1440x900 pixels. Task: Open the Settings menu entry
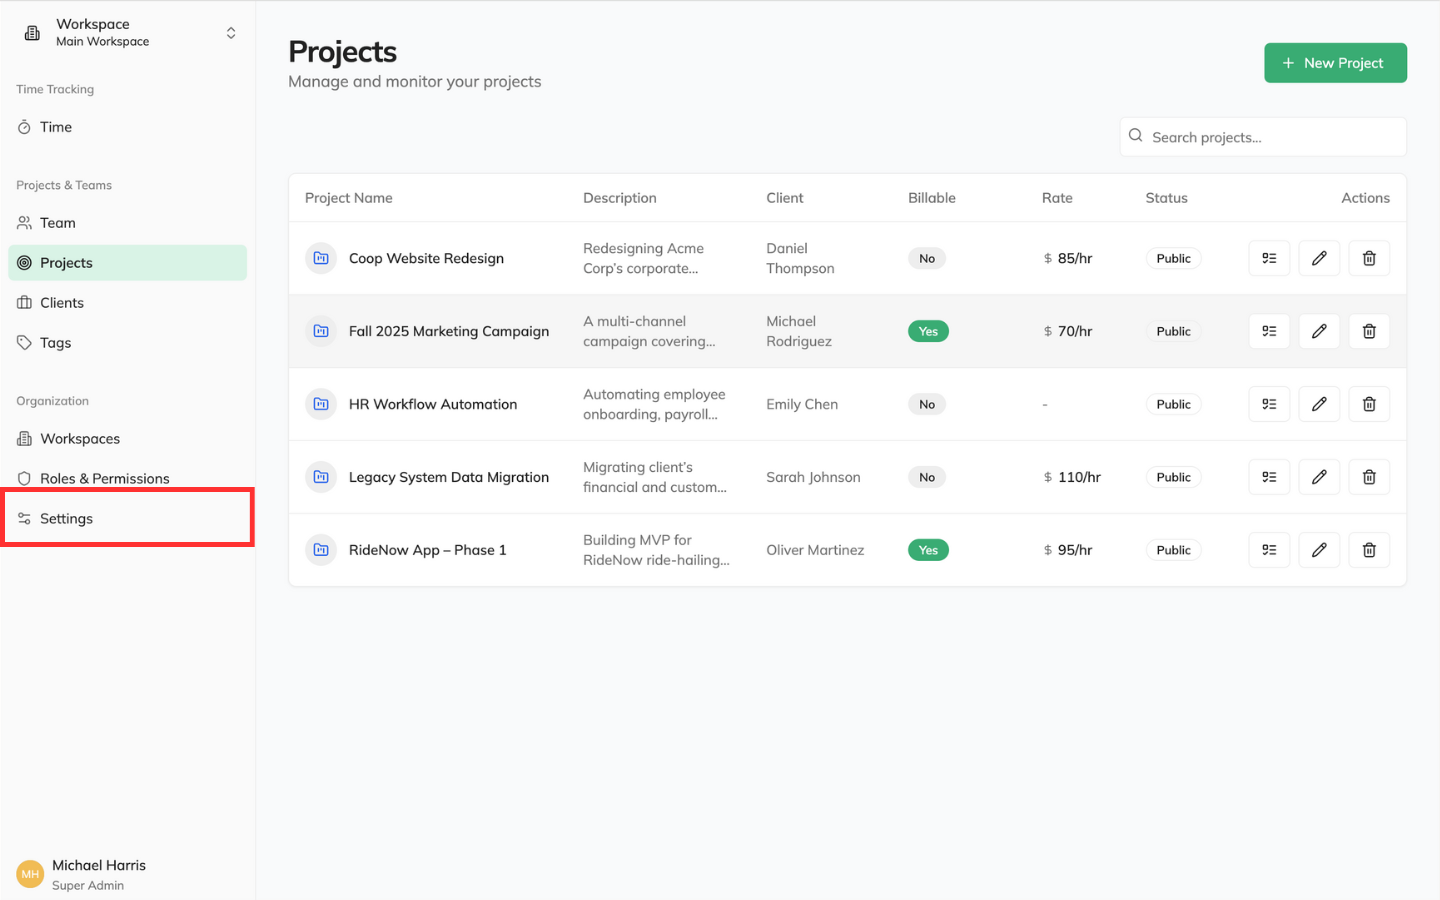[x=66, y=518]
